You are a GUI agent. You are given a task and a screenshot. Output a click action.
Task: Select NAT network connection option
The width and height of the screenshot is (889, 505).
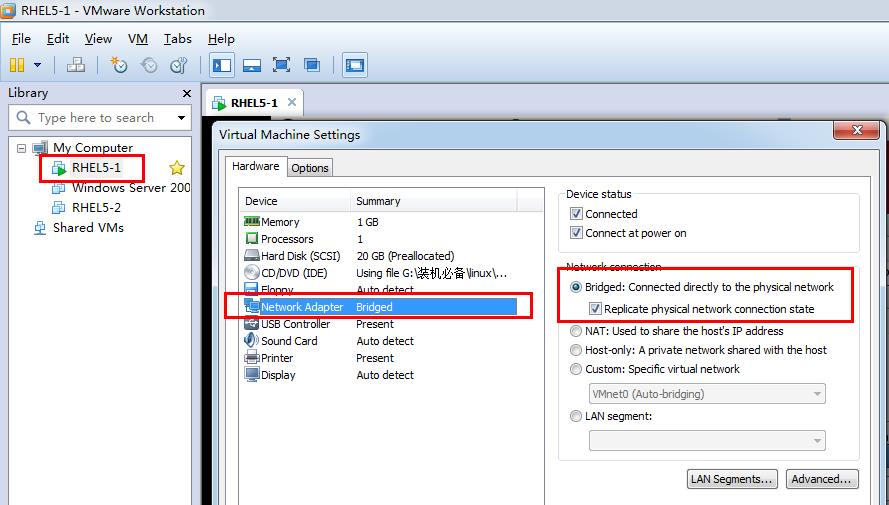[x=576, y=331]
